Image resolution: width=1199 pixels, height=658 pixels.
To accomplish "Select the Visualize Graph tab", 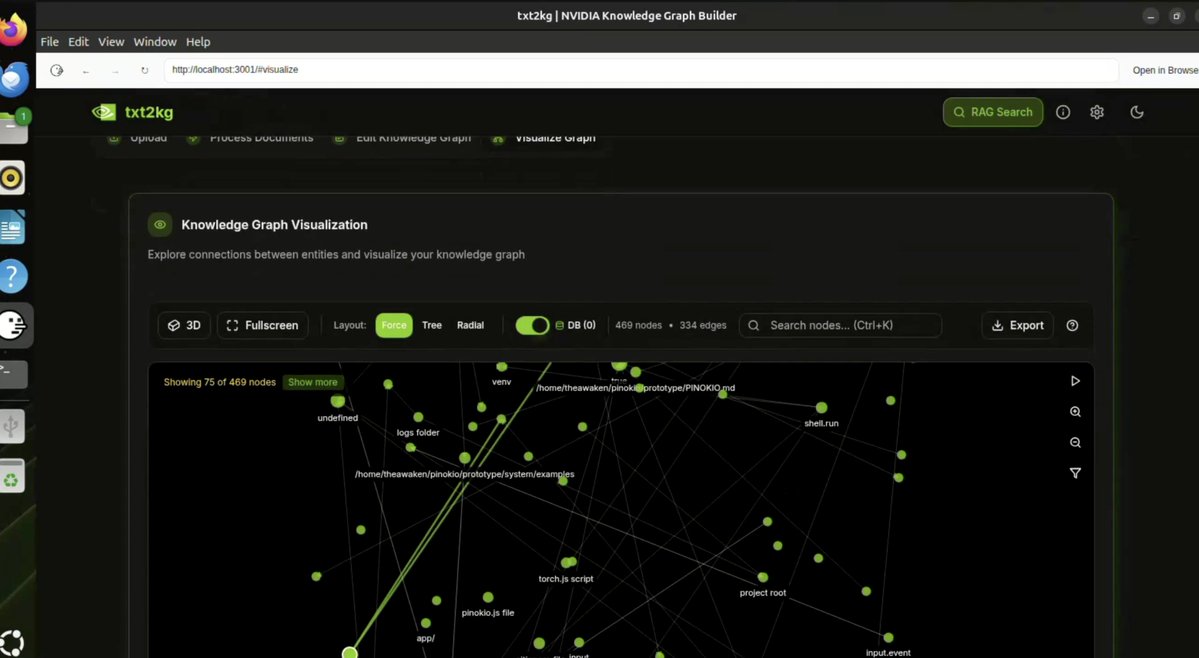I will click(x=544, y=138).
